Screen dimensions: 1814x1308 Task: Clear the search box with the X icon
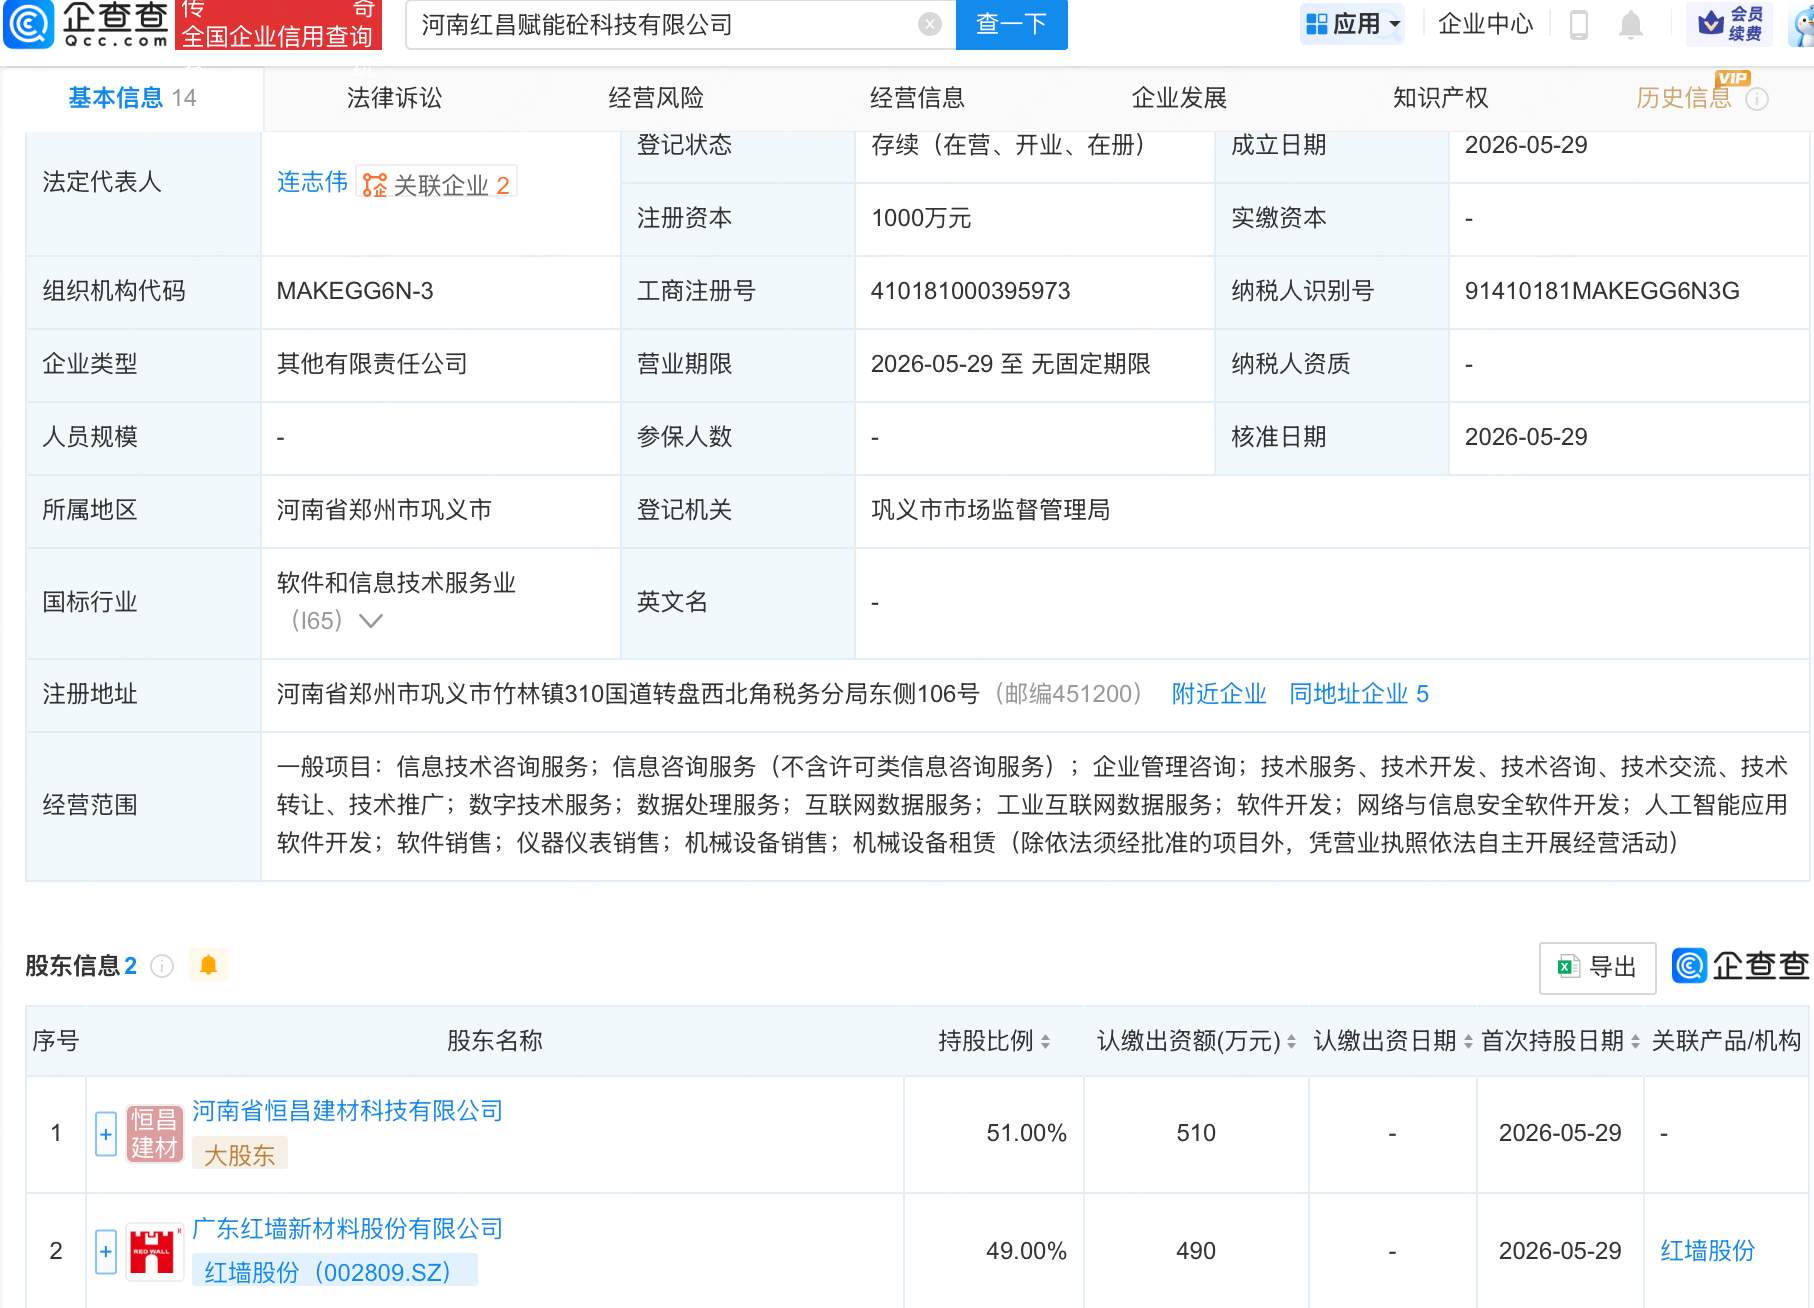click(930, 24)
